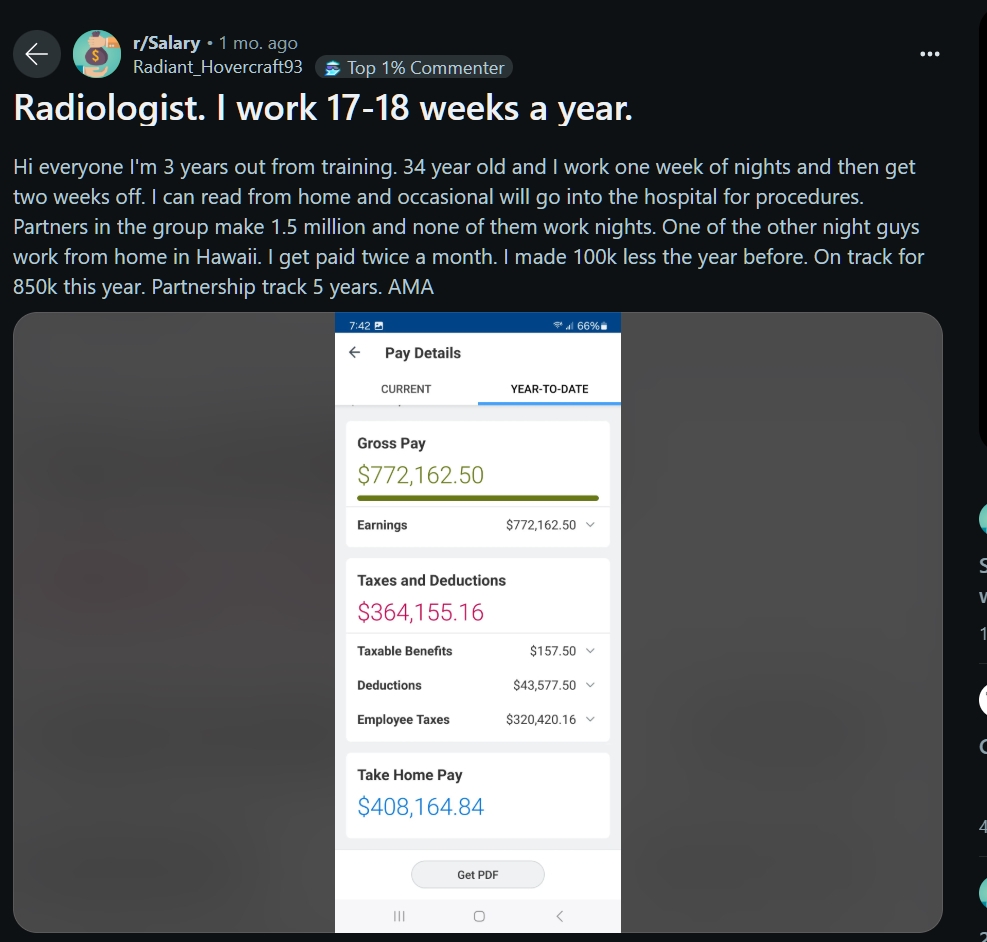Open the r/Salary subreddit link
987x942 pixels.
click(x=167, y=43)
